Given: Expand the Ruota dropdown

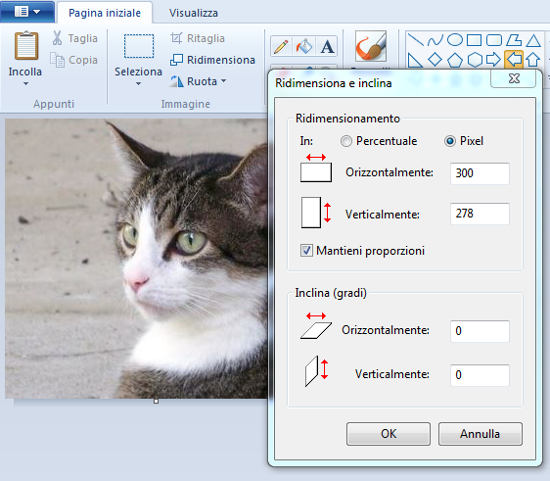Looking at the screenshot, I should tap(223, 81).
